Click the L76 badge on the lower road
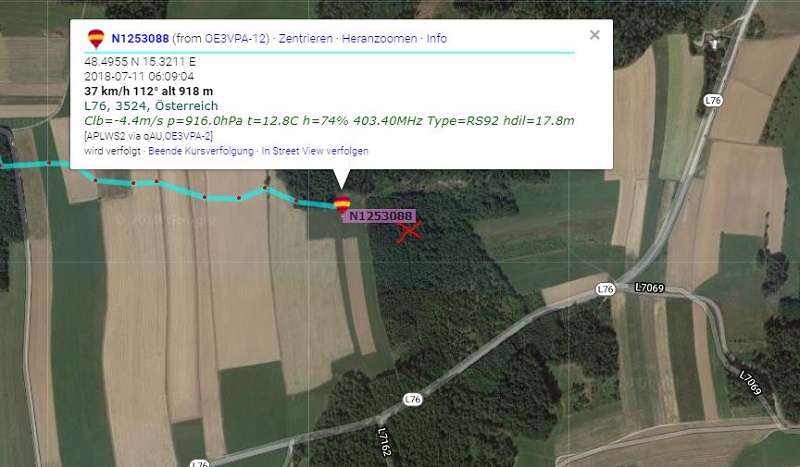The image size is (800, 467). tap(413, 399)
